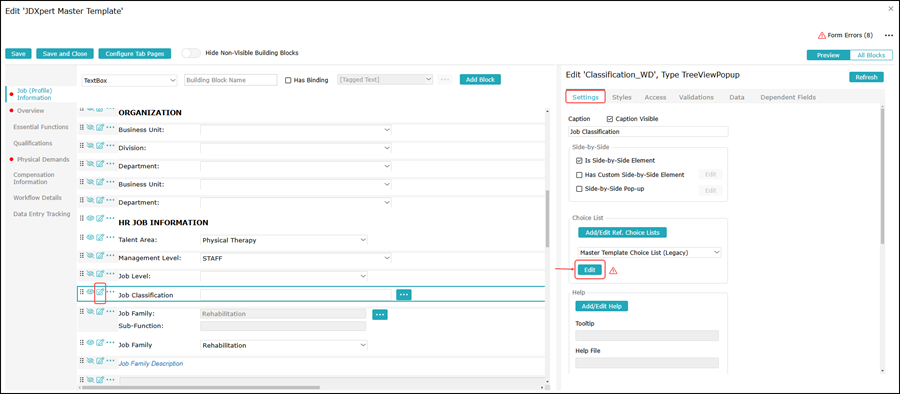This screenshot has width=900, height=394.
Task: Click Add/Edit Ref. Choice Lists
Action: tap(622, 233)
